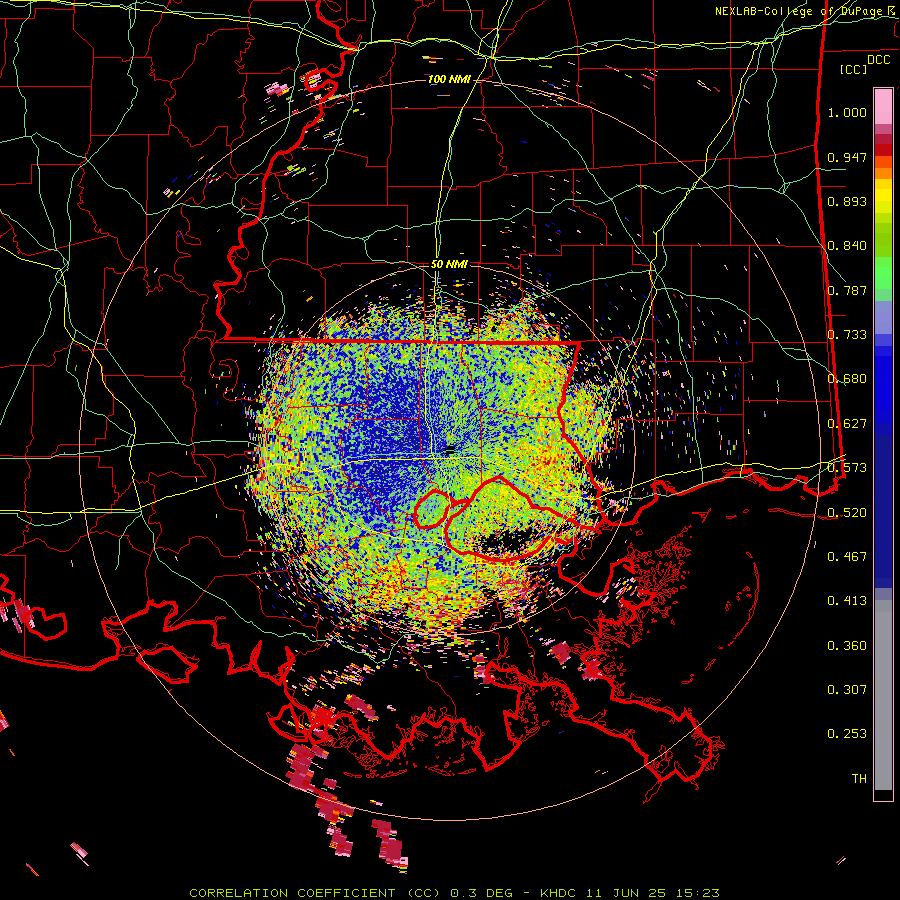This screenshot has height=900, width=900.
Task: Select the 0.520 legend value
Action: pyautogui.click(x=847, y=512)
